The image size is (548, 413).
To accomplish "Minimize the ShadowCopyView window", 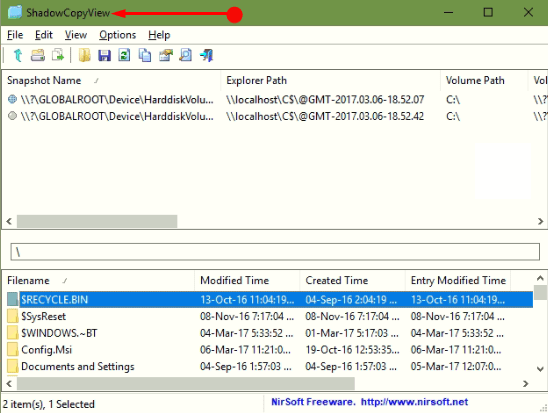I will (x=448, y=13).
